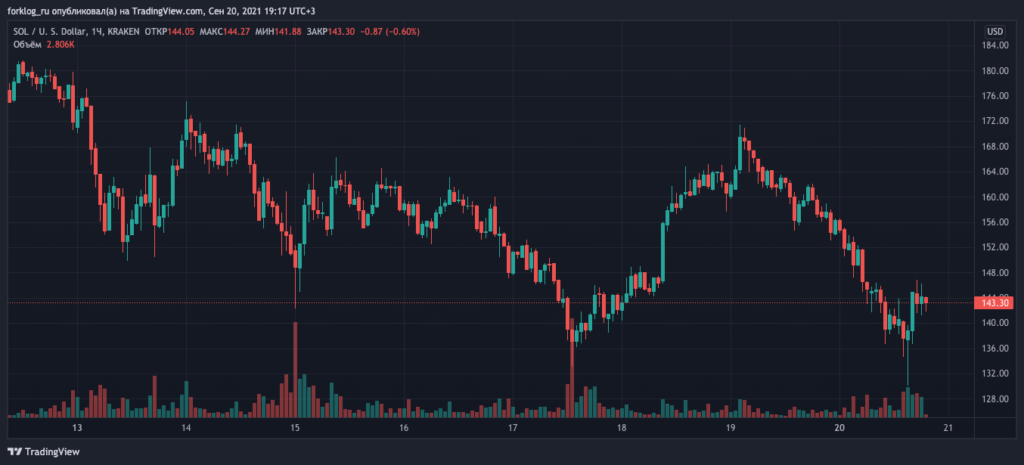
Task: Click the 184.00 price axis label
Action: (992, 46)
